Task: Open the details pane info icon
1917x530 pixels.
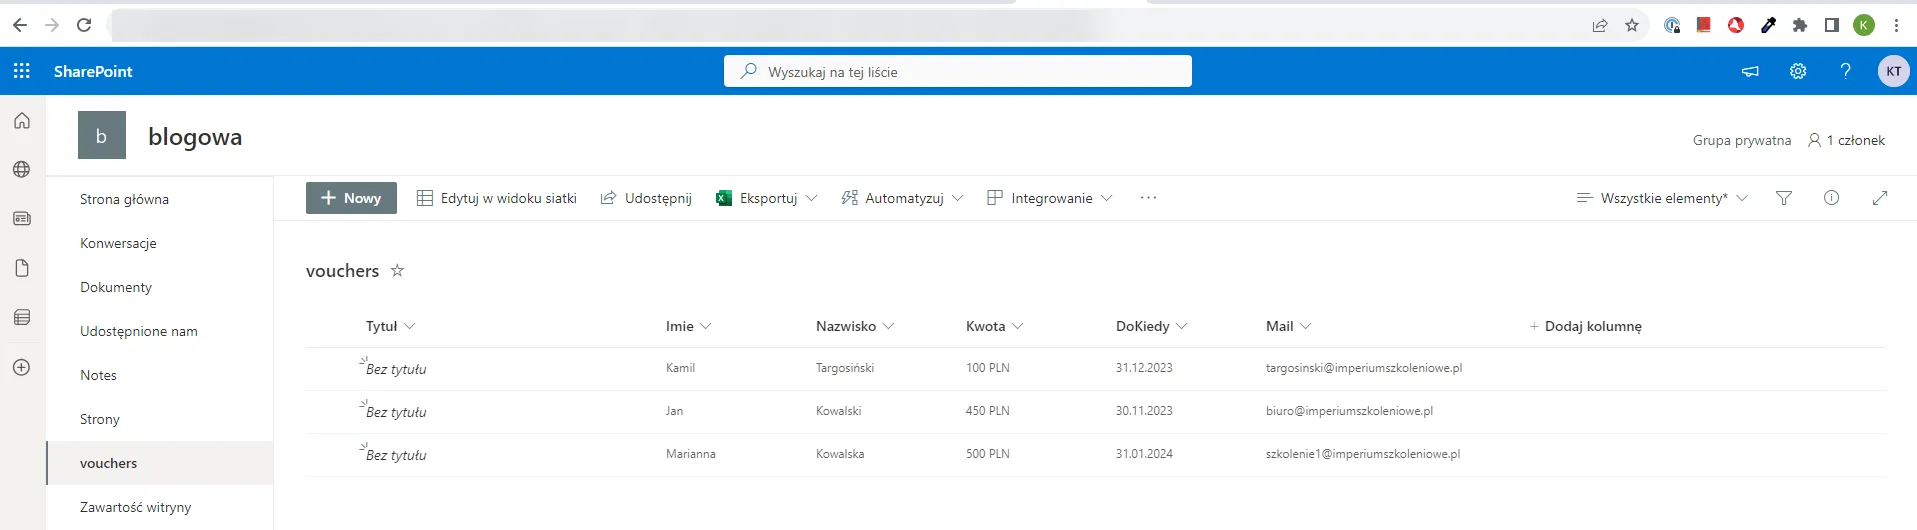Action: coord(1831,198)
